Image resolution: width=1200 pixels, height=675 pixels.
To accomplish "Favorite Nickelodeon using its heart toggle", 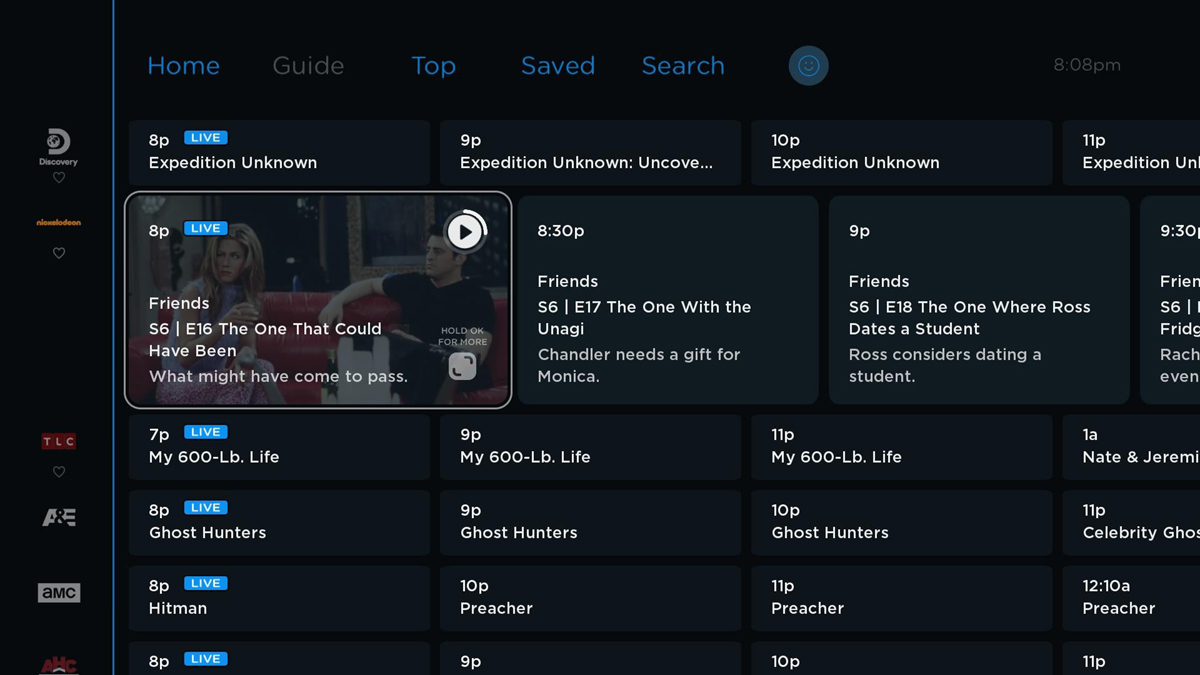I will tap(59, 253).
